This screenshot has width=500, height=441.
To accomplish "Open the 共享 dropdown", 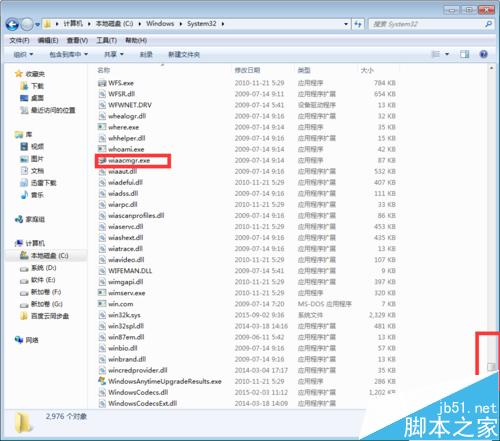I will point(114,54).
